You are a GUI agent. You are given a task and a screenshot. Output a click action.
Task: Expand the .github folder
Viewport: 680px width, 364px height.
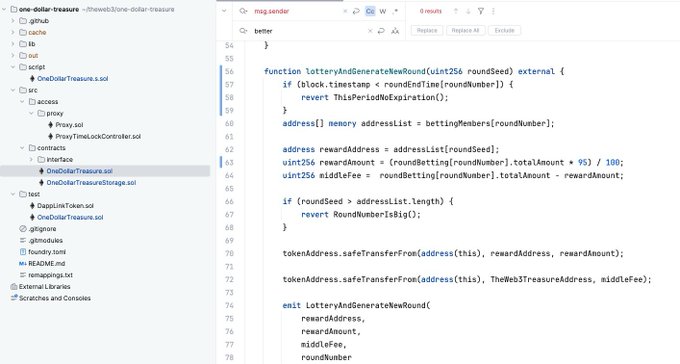13,21
